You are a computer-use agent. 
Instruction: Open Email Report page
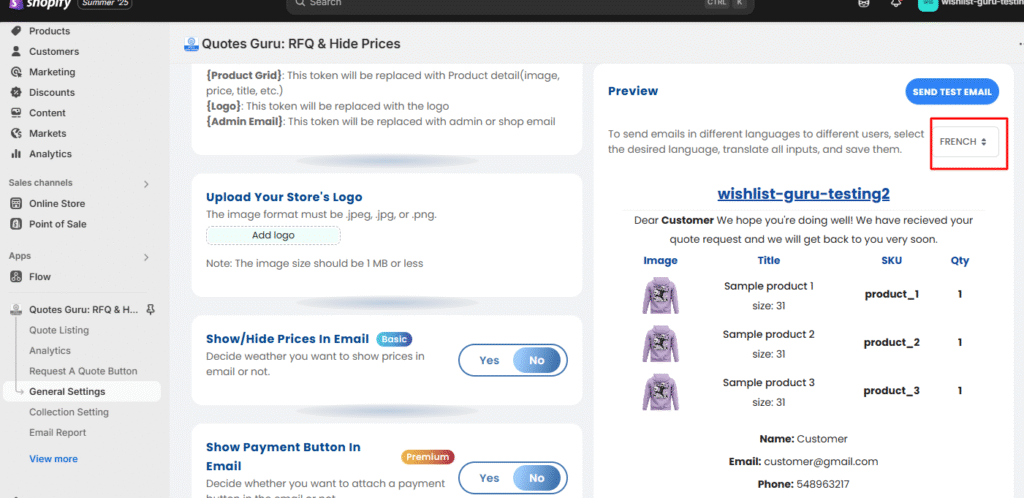click(57, 432)
